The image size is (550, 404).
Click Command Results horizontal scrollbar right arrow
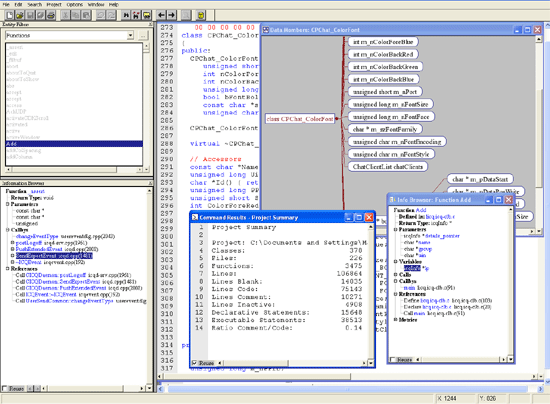point(364,363)
